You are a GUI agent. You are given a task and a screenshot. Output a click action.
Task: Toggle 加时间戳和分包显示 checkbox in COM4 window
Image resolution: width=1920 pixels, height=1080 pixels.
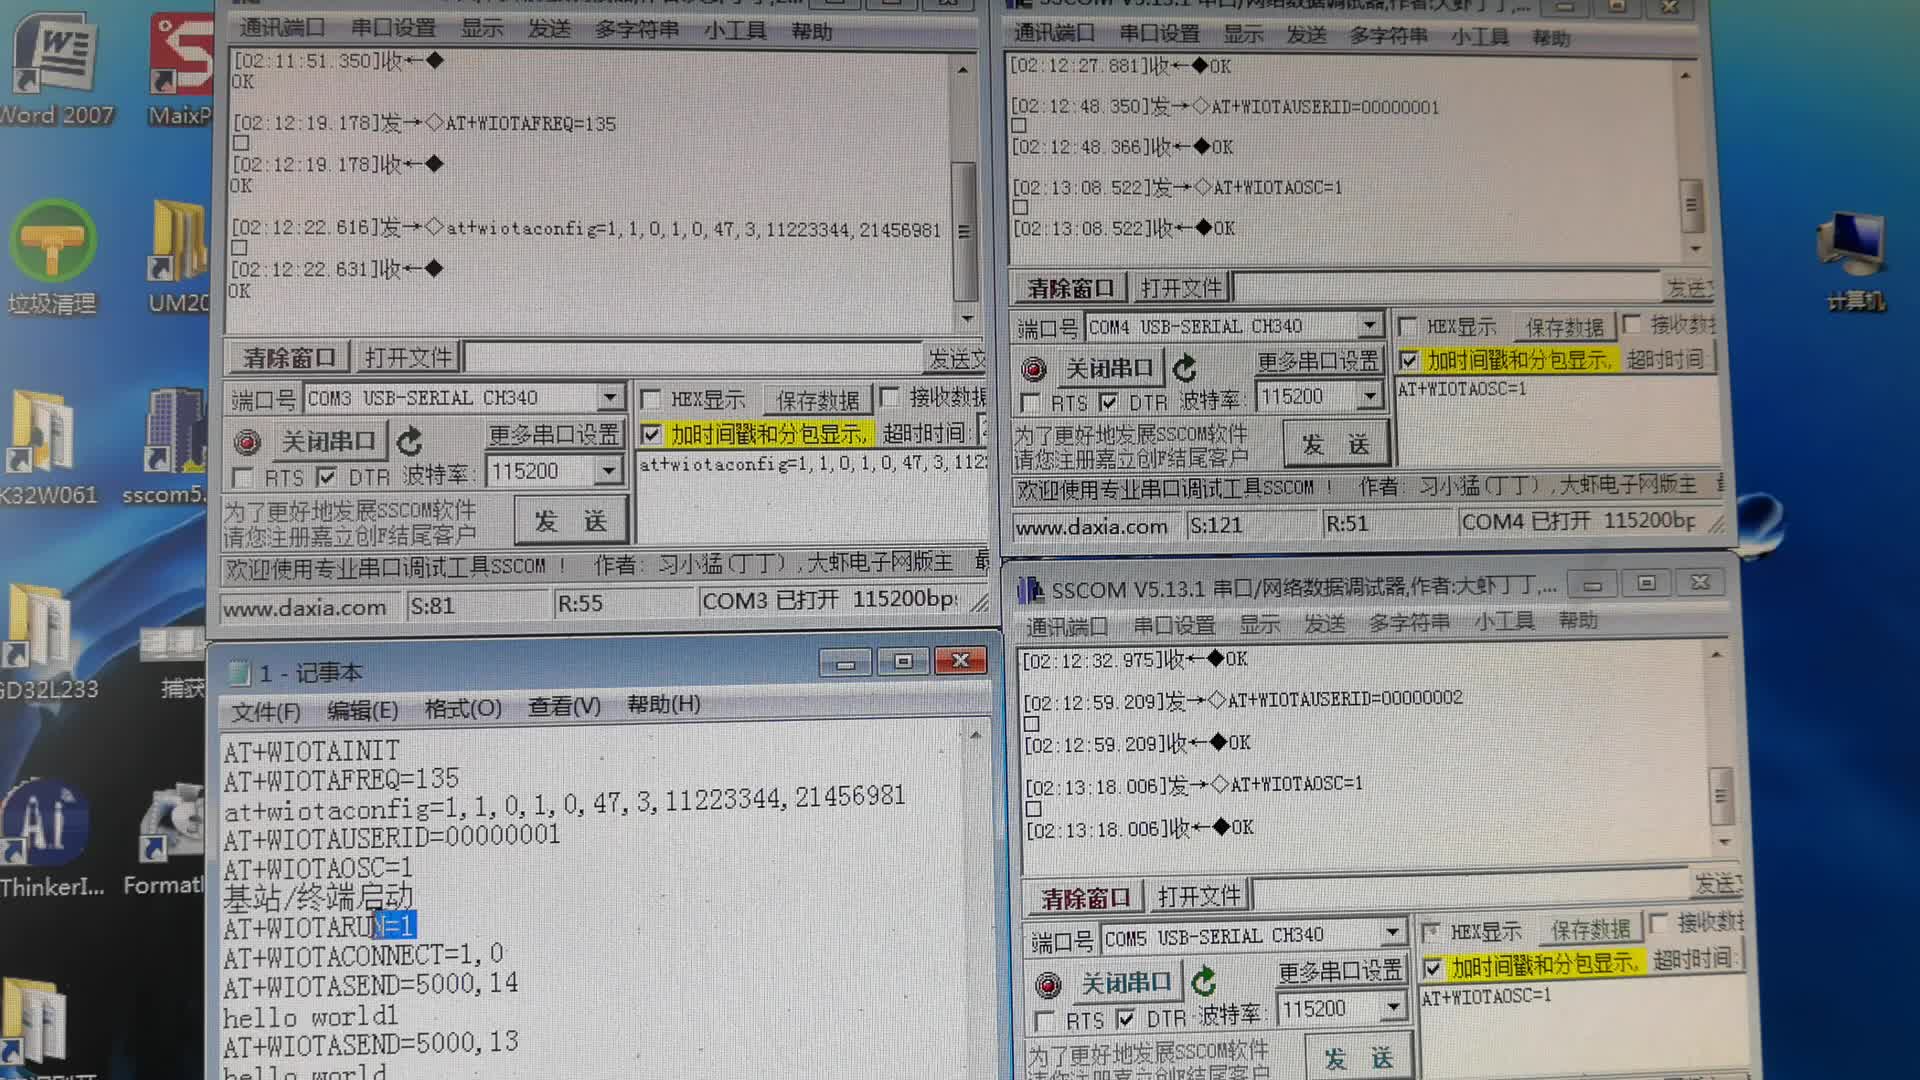(1409, 360)
